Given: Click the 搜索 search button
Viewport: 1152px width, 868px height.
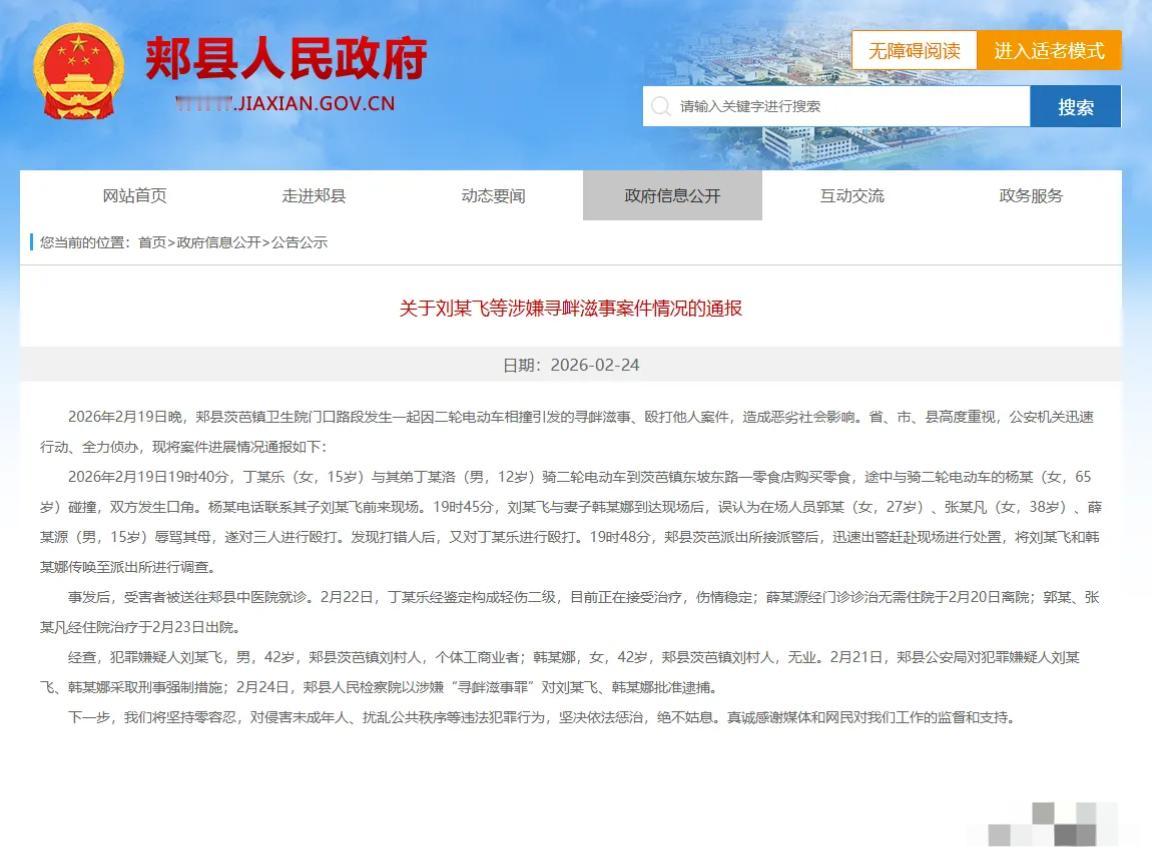Looking at the screenshot, I should [1075, 106].
